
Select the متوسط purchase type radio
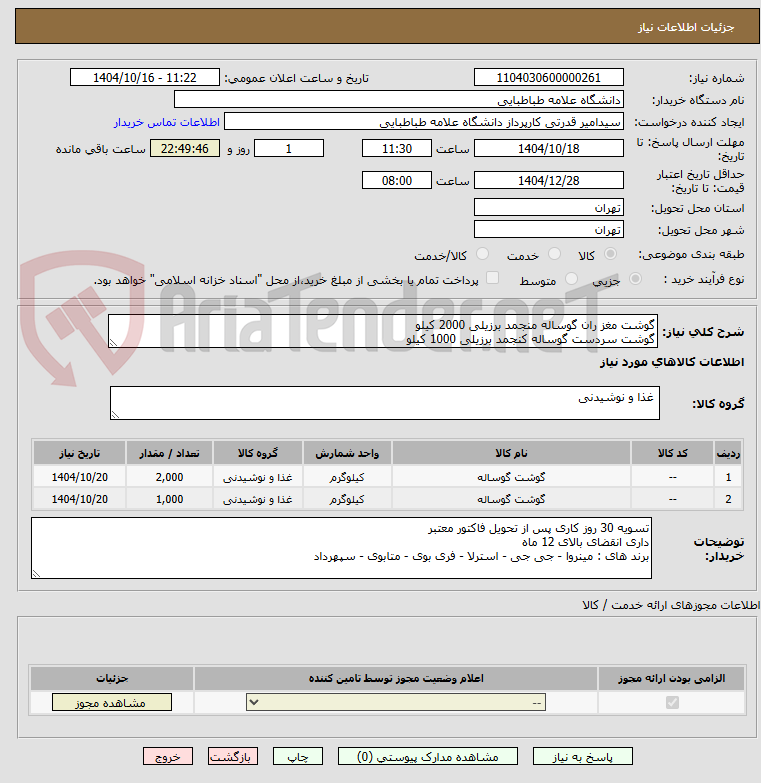pyautogui.click(x=571, y=278)
